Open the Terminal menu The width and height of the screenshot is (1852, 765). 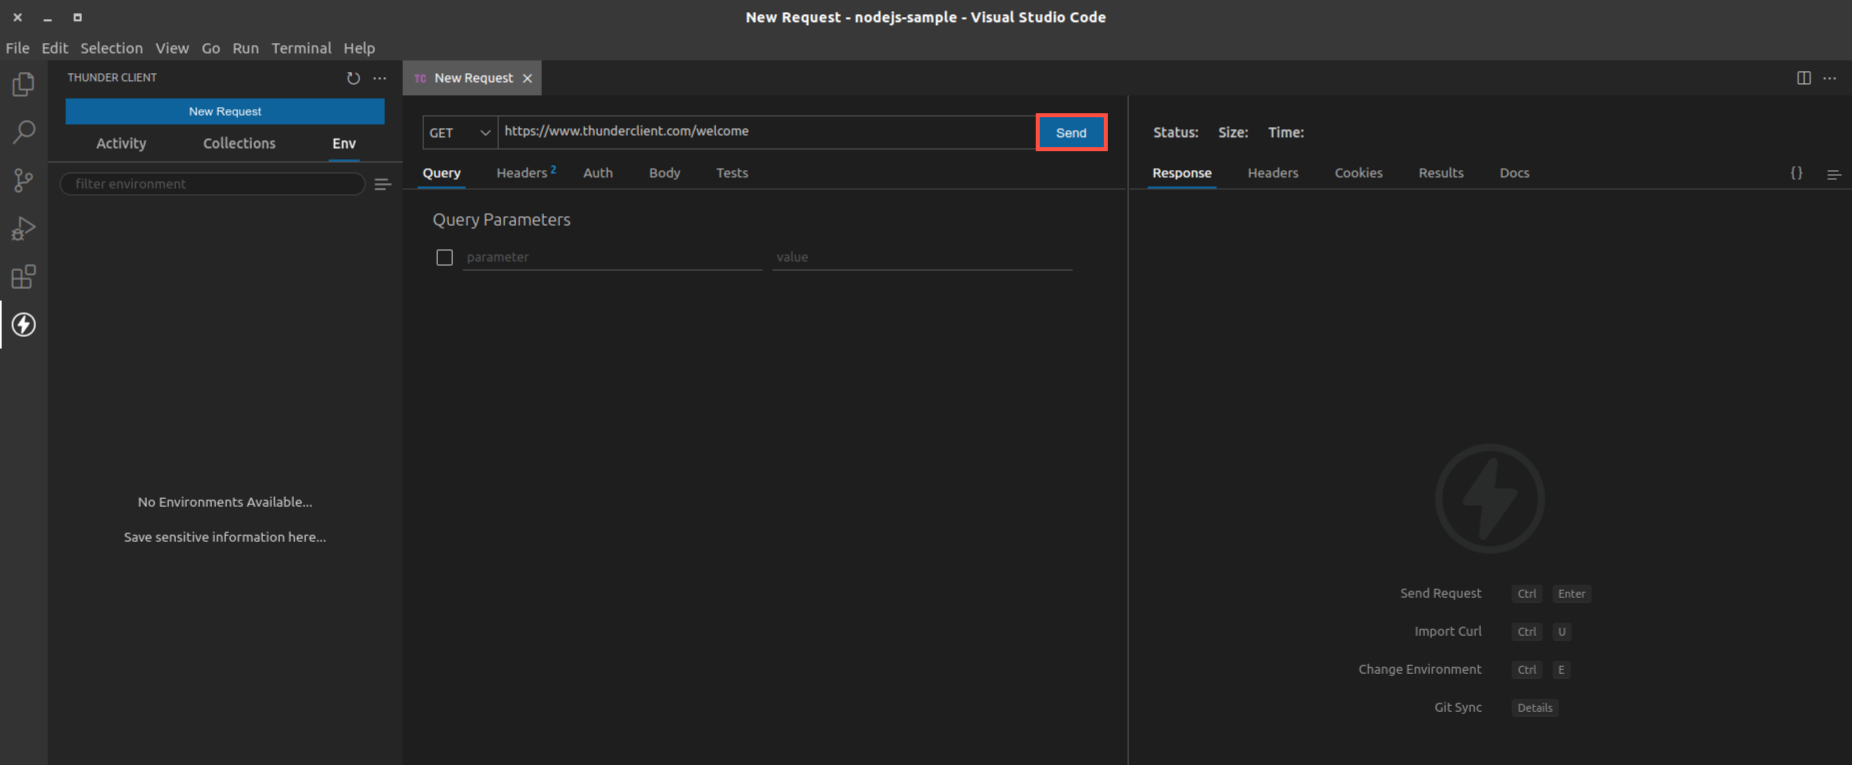[301, 48]
